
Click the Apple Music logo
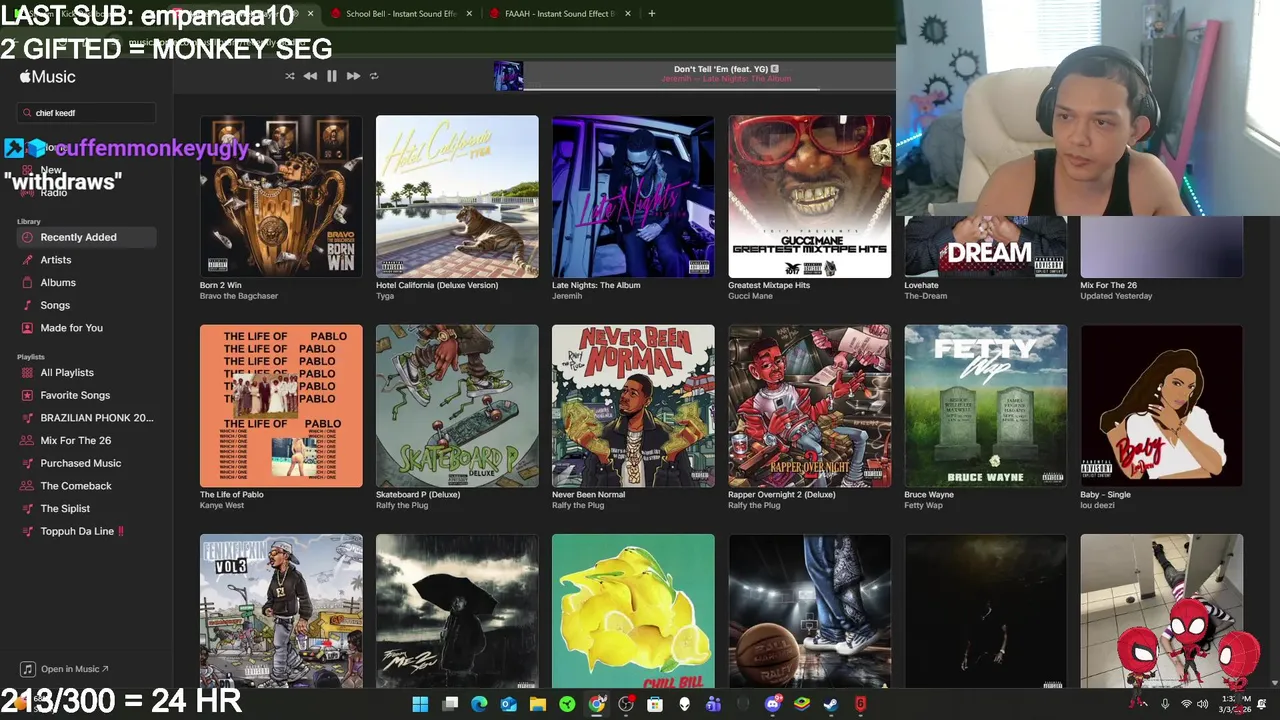pos(47,77)
